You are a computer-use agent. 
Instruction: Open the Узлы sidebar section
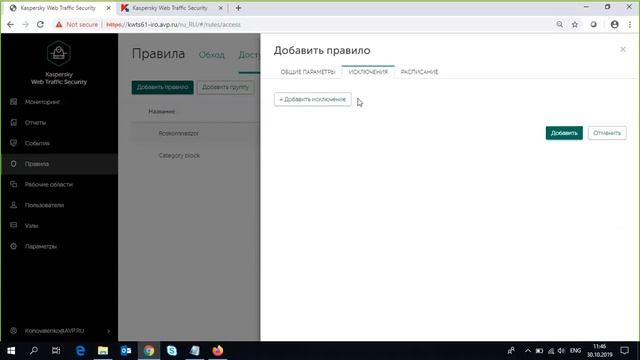click(x=31, y=226)
